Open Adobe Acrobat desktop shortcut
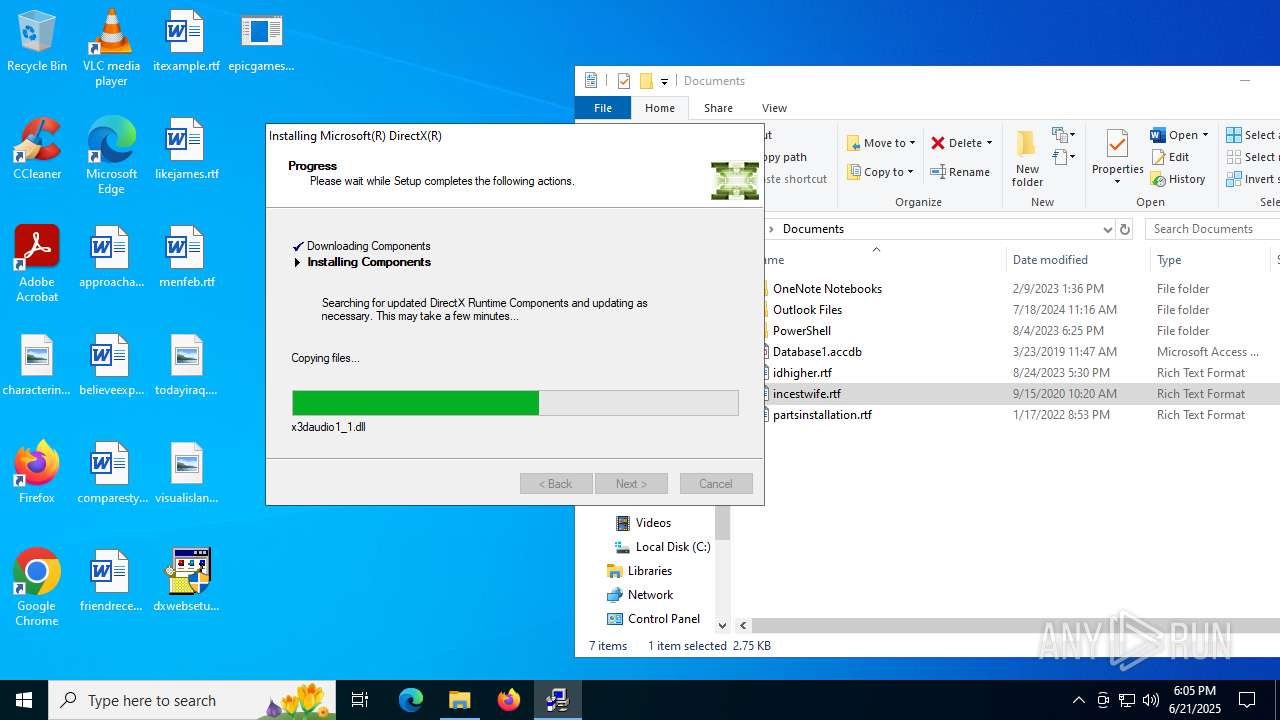The width and height of the screenshot is (1280, 720). [x=37, y=264]
